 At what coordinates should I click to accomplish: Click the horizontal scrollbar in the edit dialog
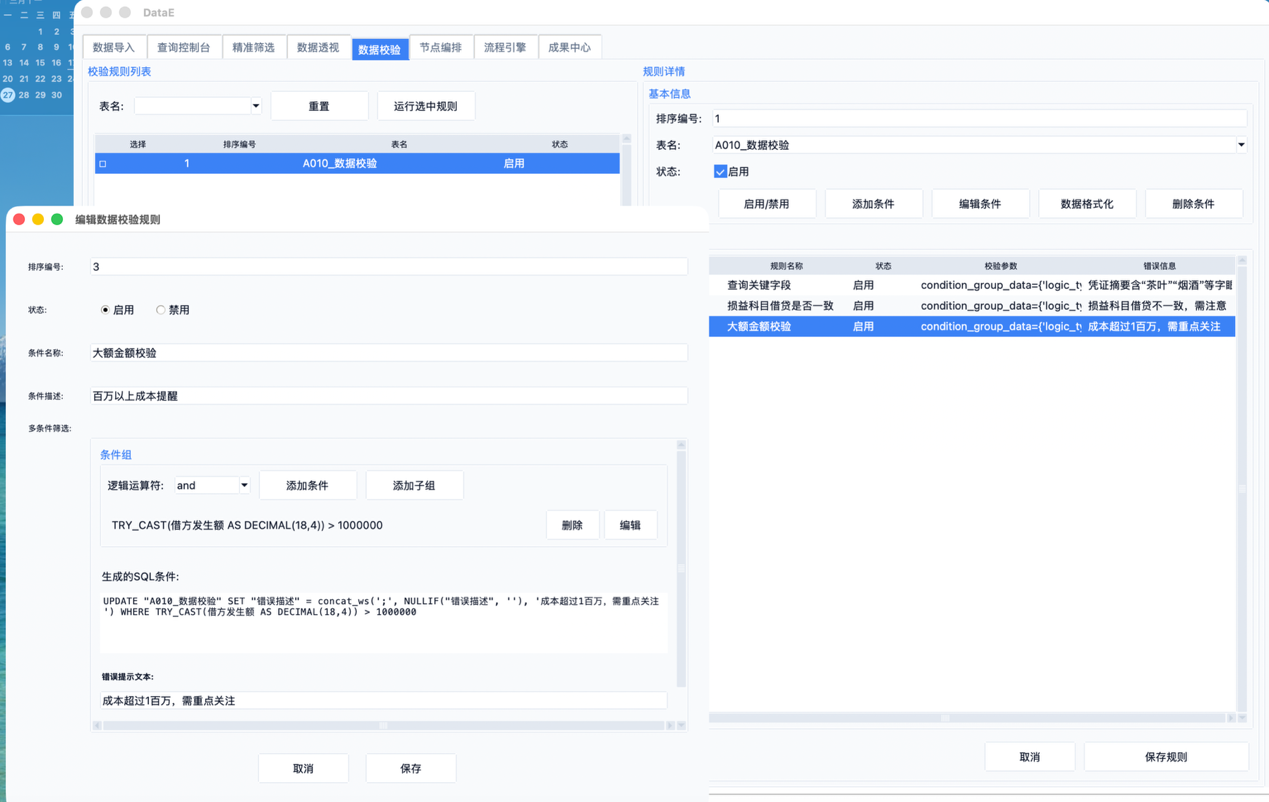click(383, 725)
